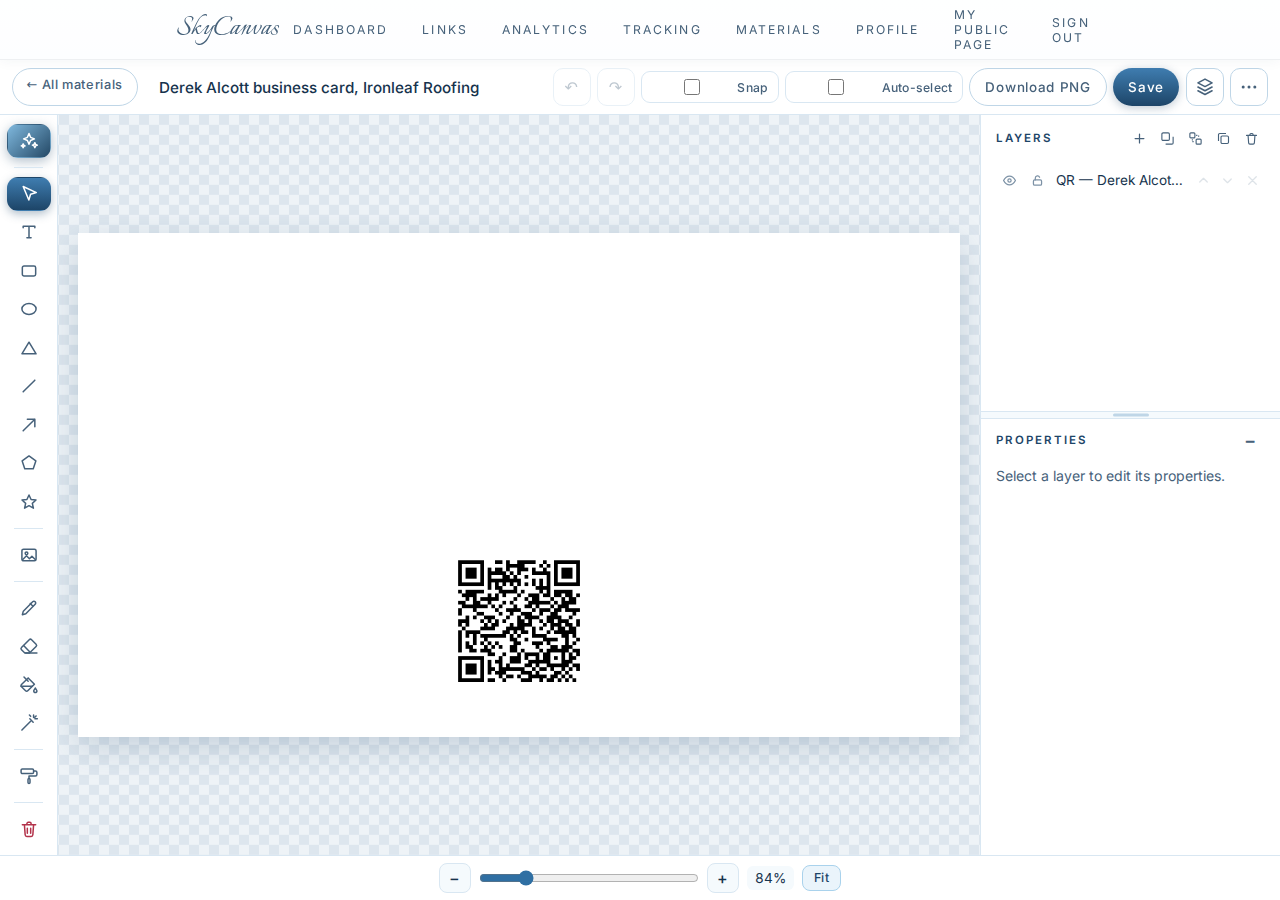Select the Star shape tool
The image size is (1280, 900).
click(x=29, y=502)
